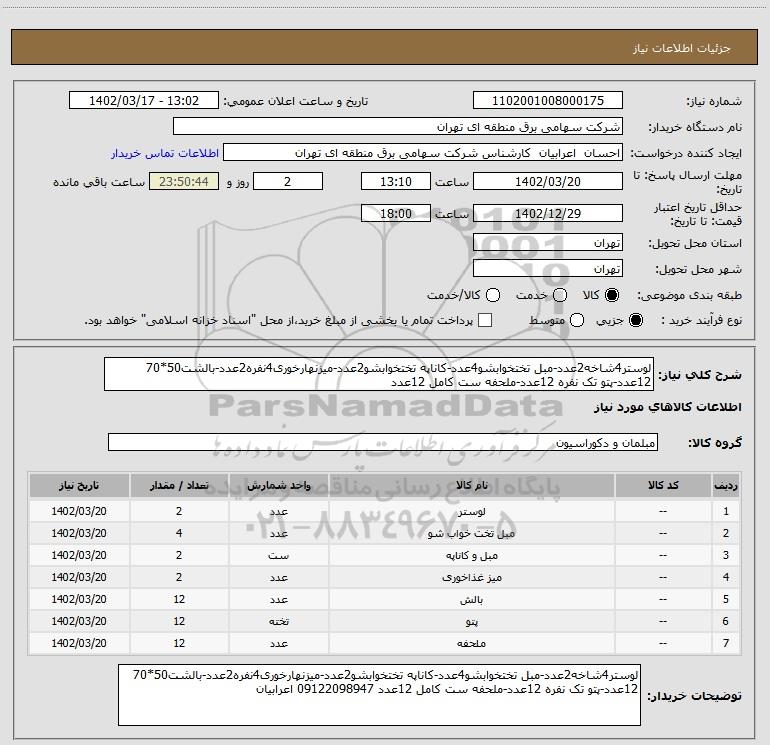770x745 pixels.
Task: Click the جزئیات اطلاعات نیاز header title
Action: pyautogui.click(x=682, y=48)
